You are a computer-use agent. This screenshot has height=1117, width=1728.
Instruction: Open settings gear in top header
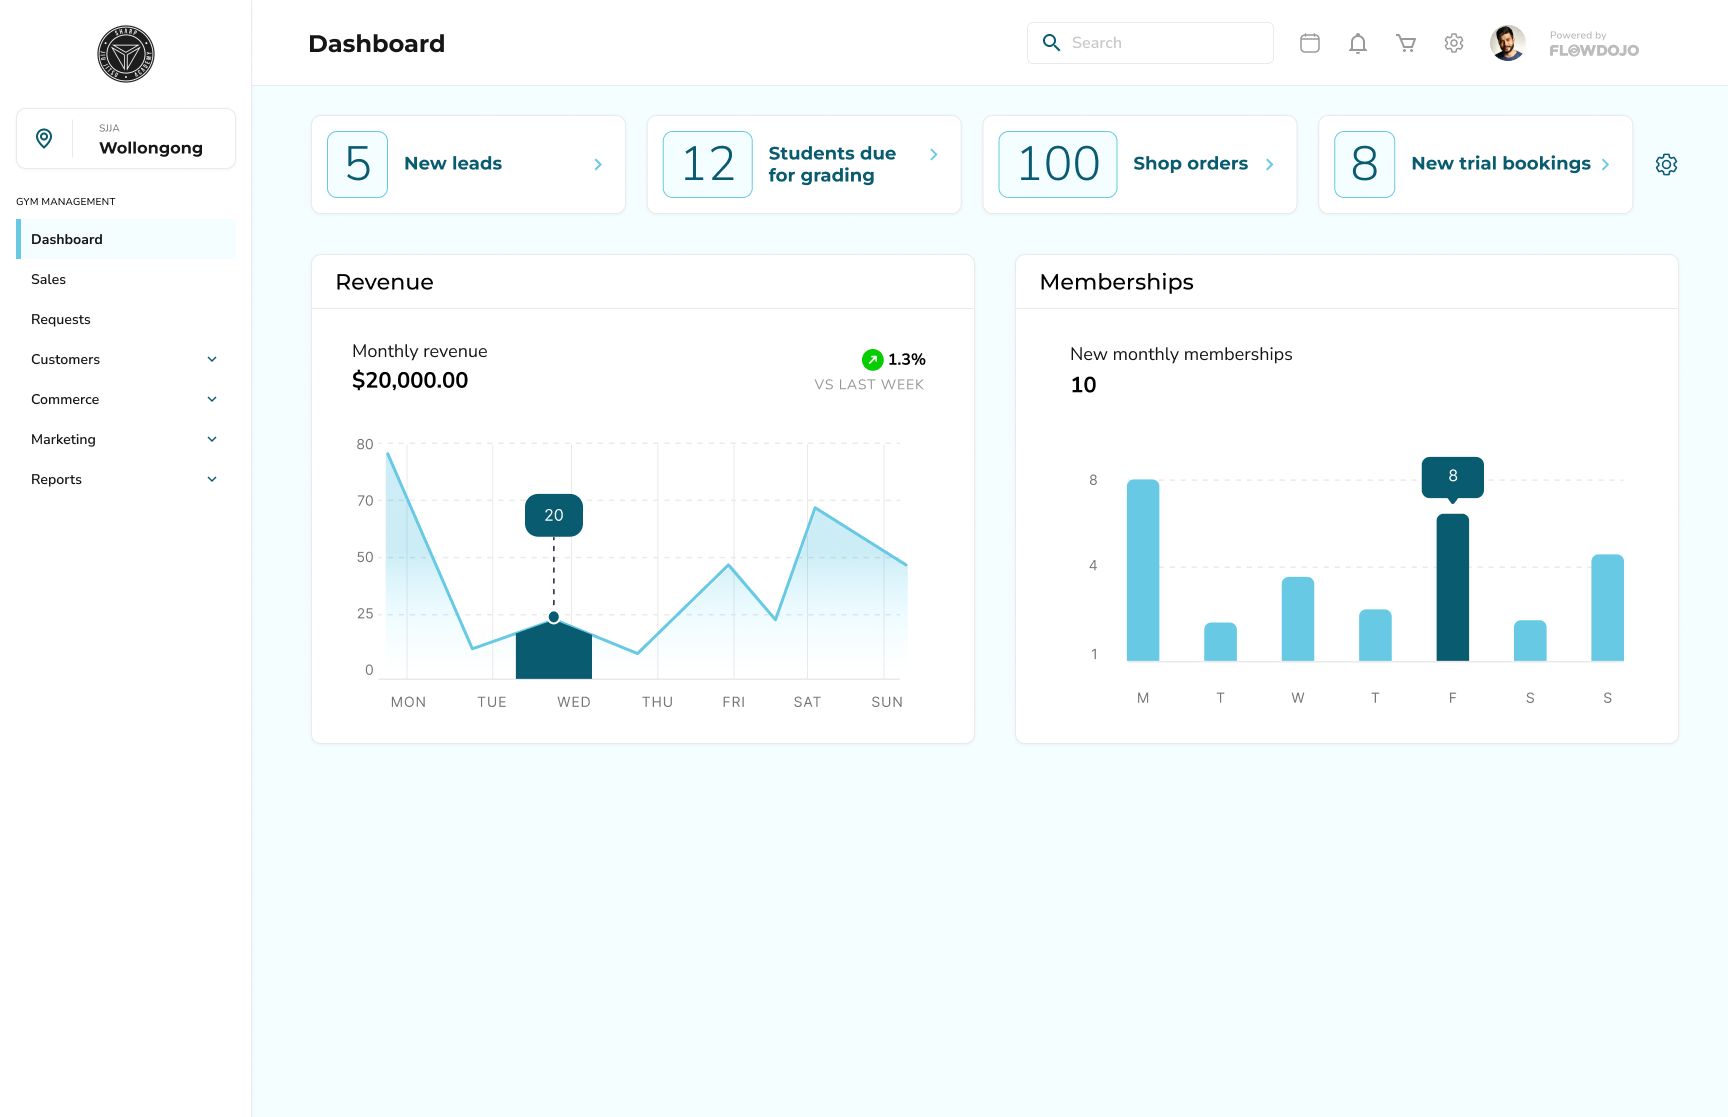click(x=1454, y=43)
